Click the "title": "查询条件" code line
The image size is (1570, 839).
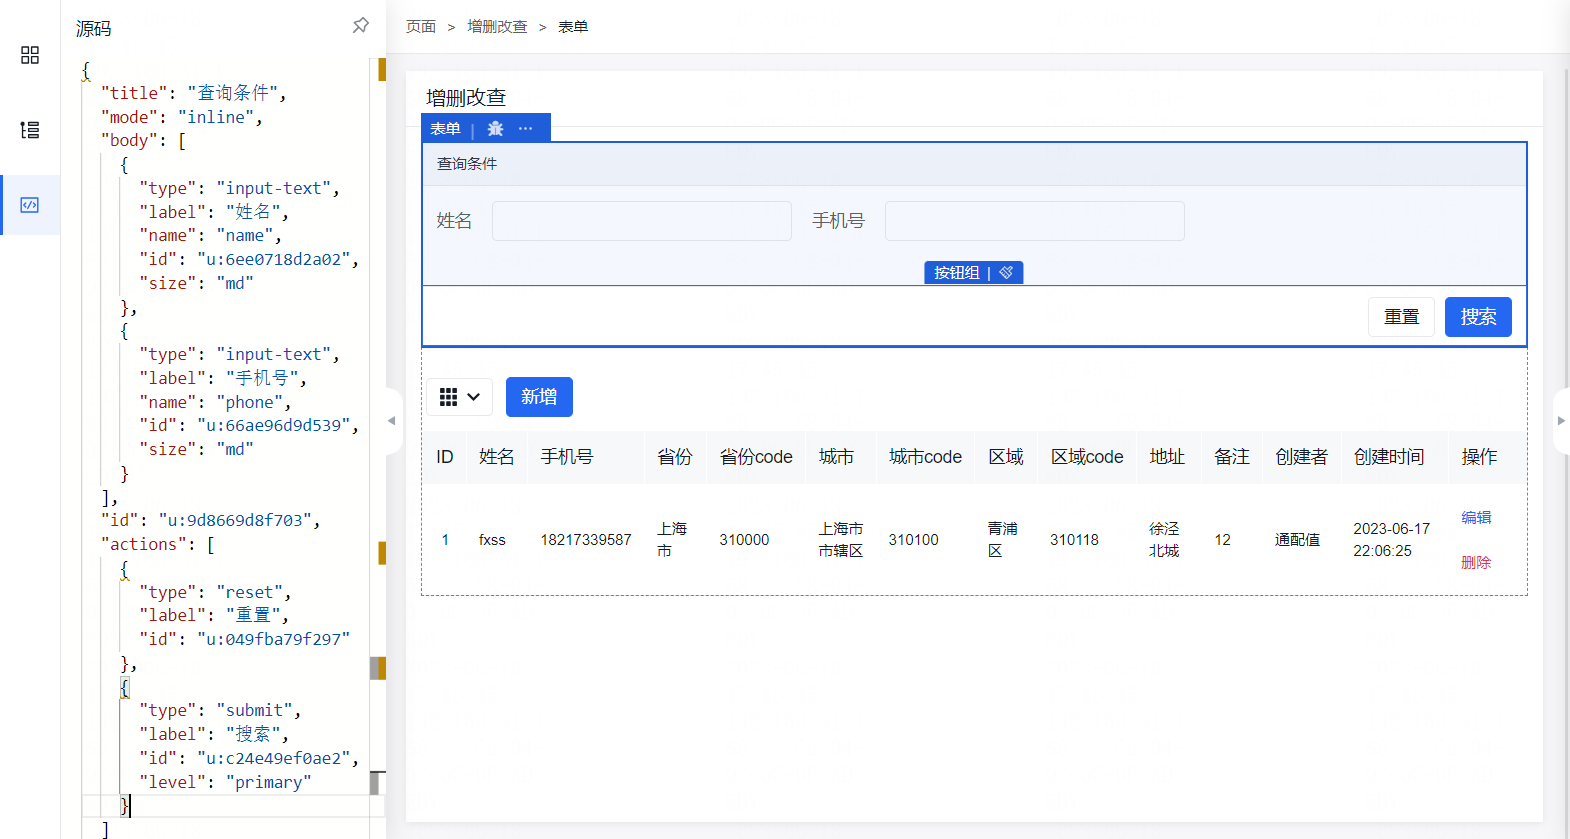pos(193,93)
